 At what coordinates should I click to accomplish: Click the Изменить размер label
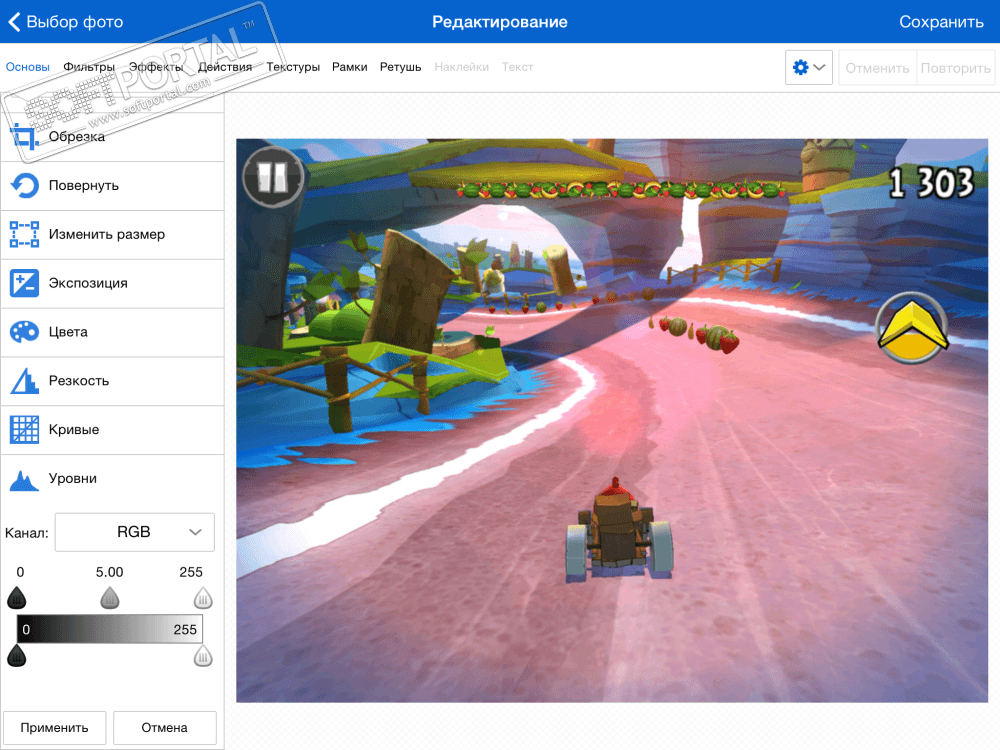click(x=107, y=234)
